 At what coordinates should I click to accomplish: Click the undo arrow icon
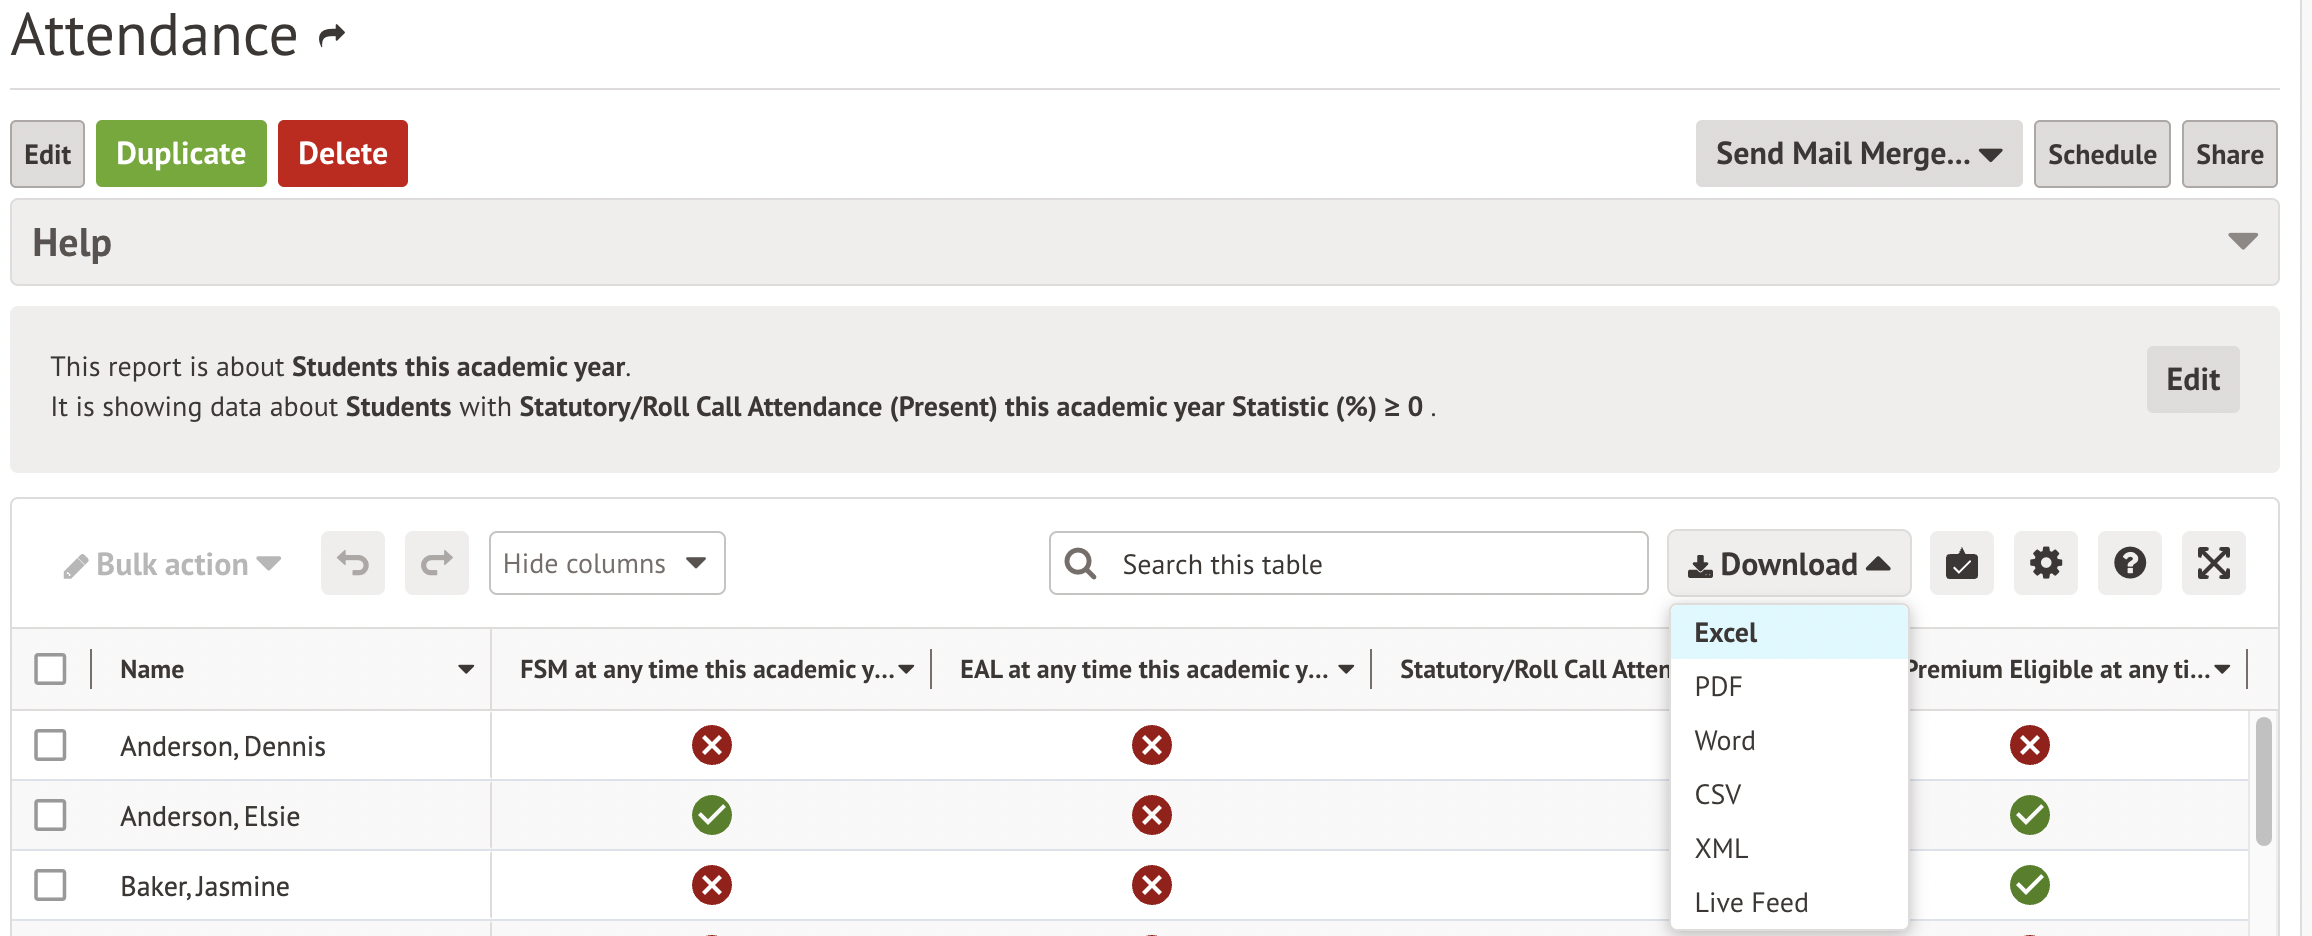pyautogui.click(x=352, y=563)
